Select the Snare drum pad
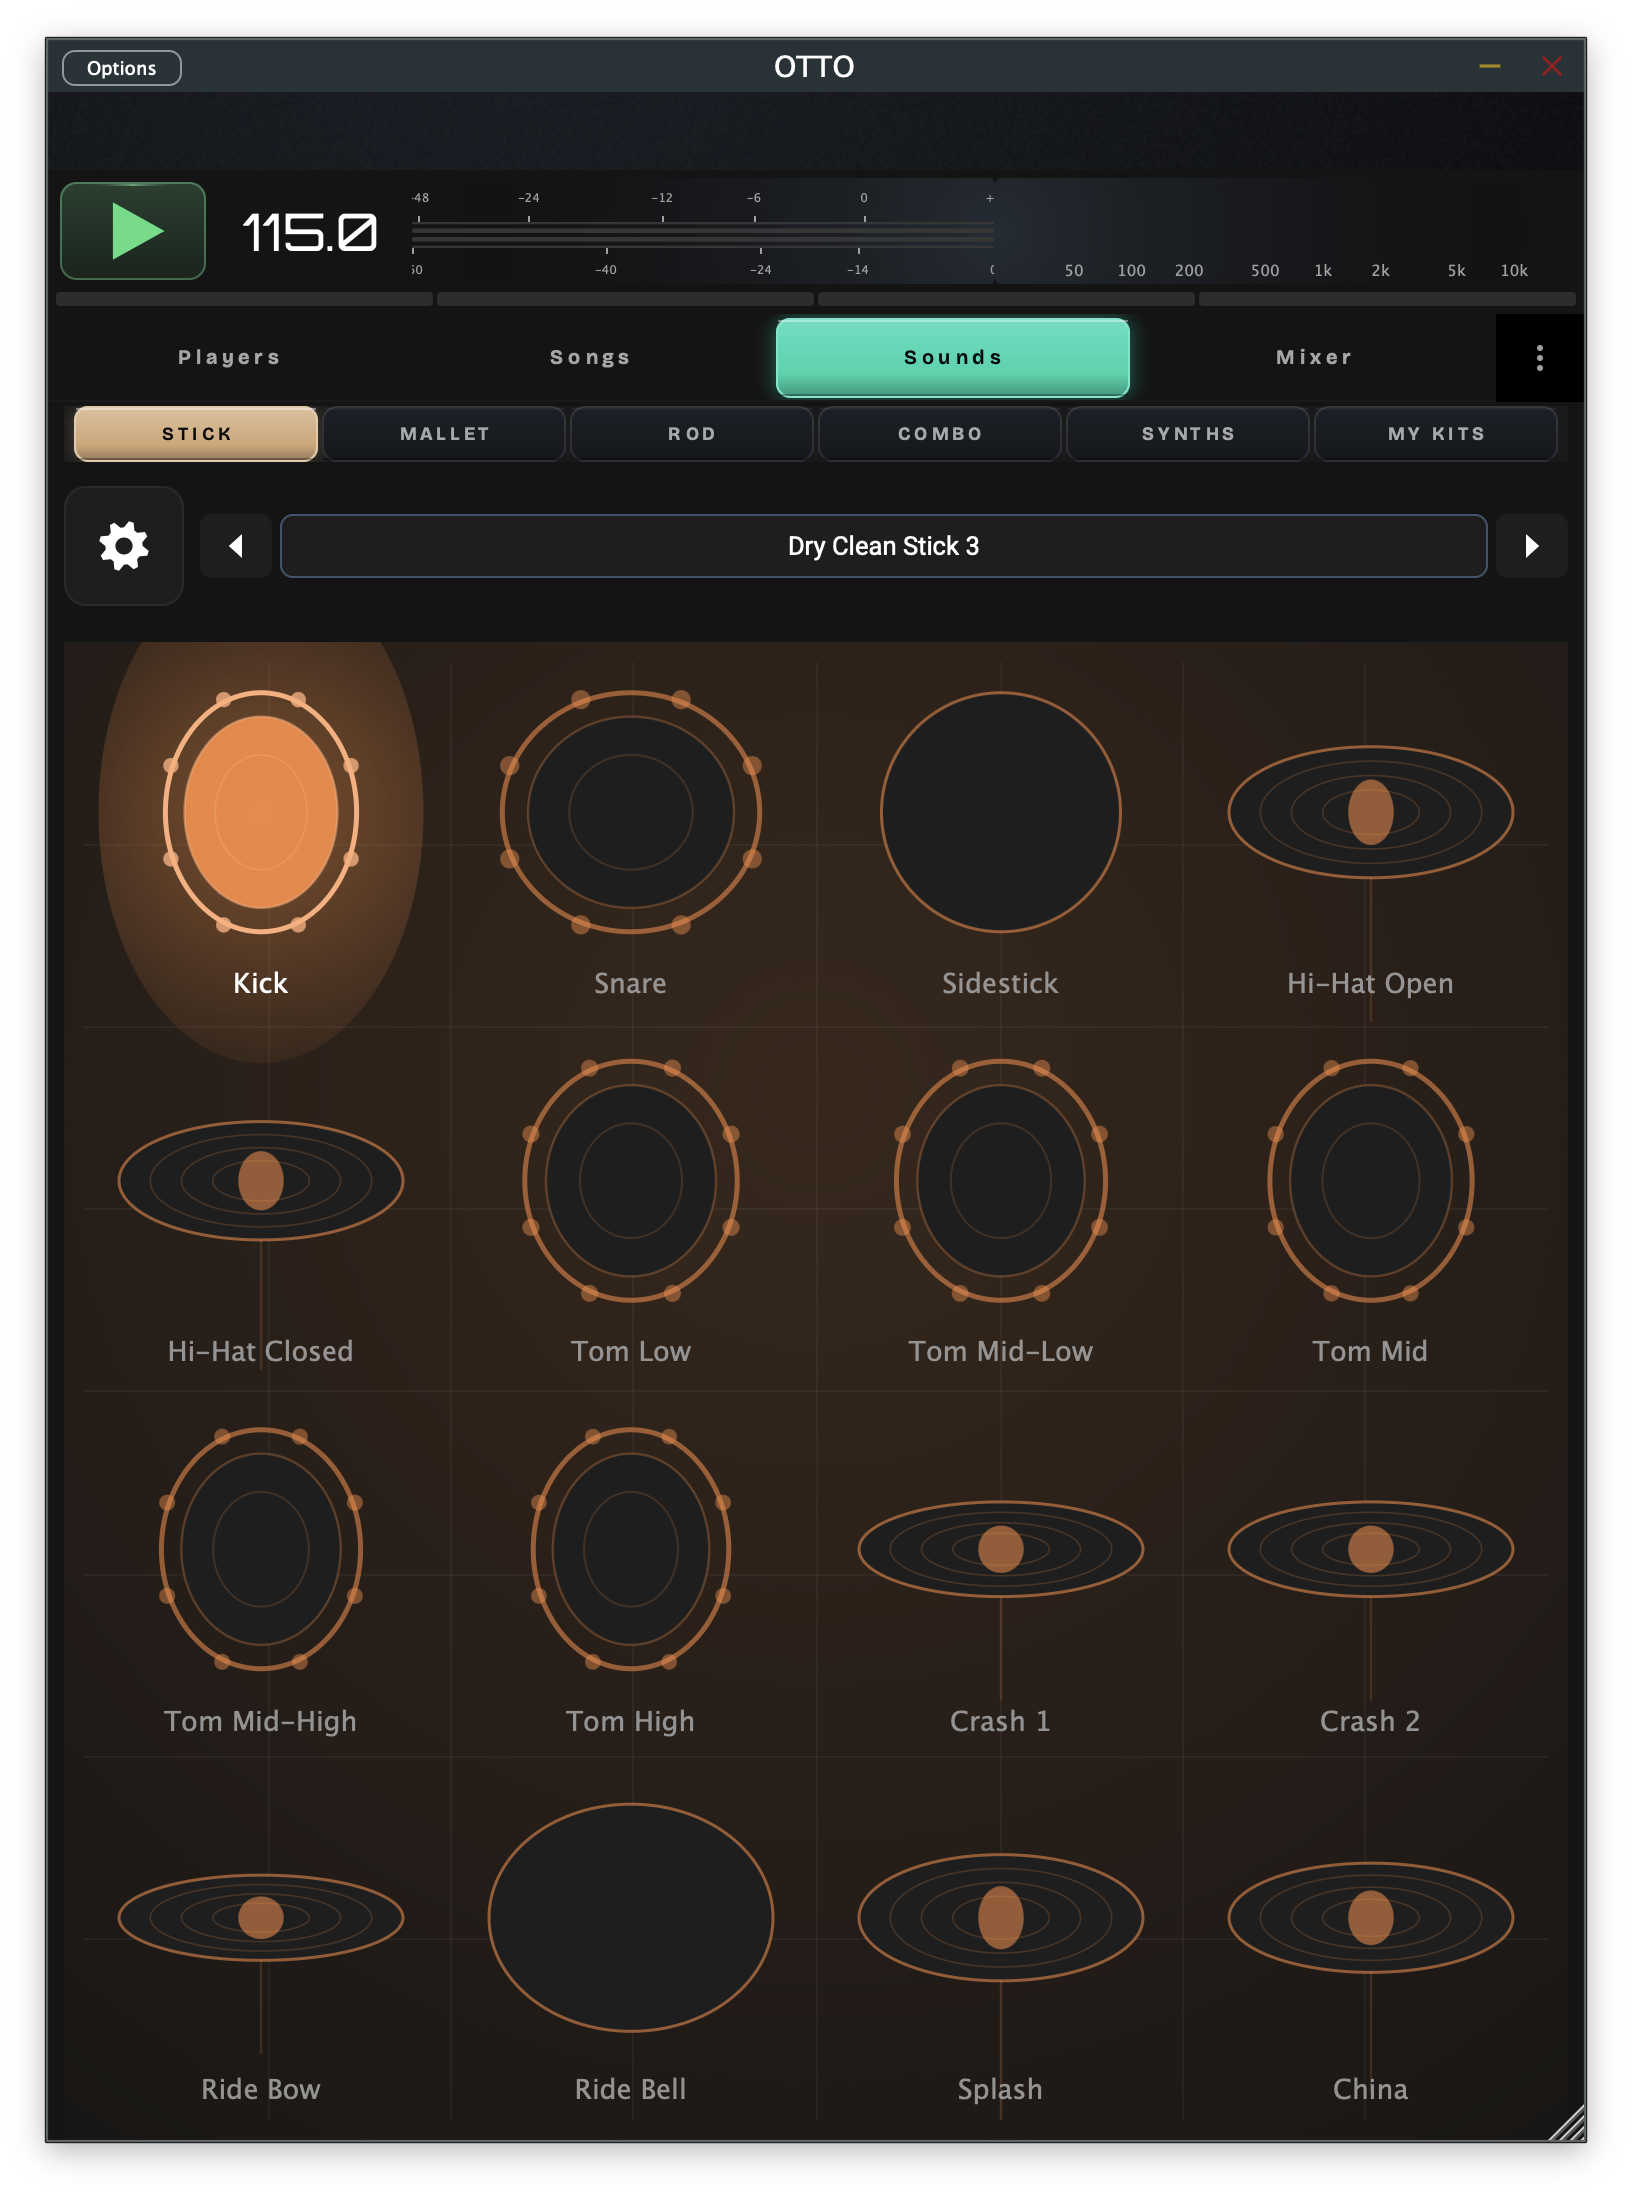 click(x=631, y=812)
